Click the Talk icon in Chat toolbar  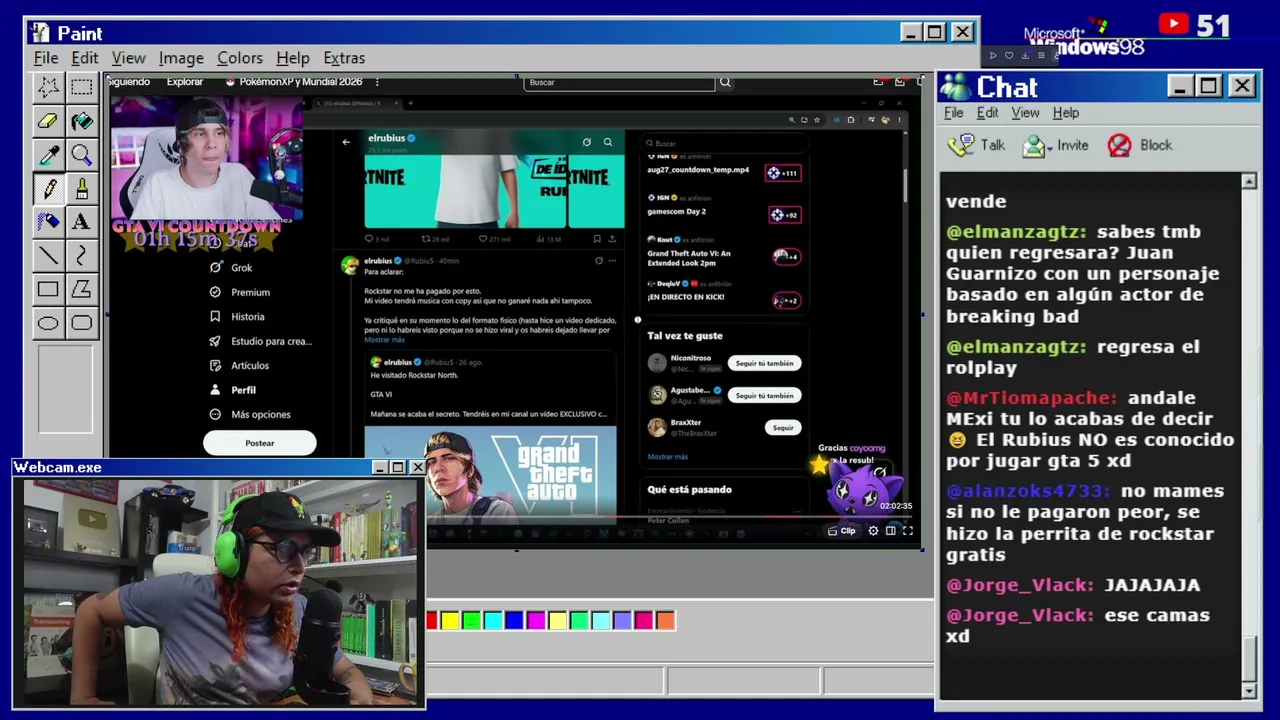(961, 146)
